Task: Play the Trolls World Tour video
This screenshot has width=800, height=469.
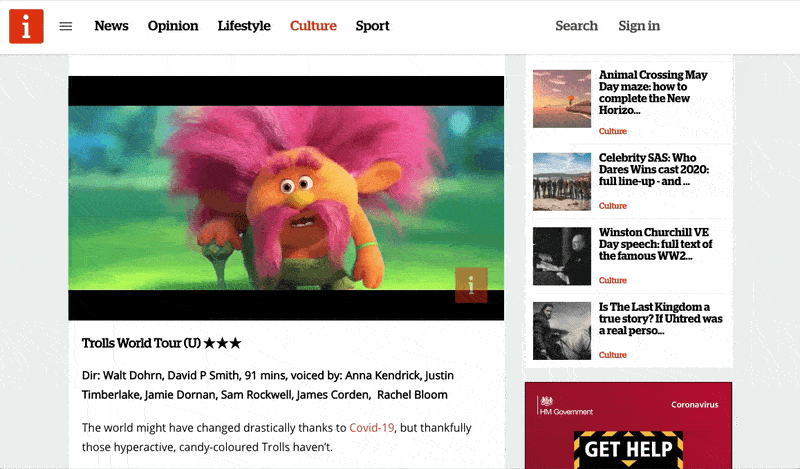Action: coord(286,198)
